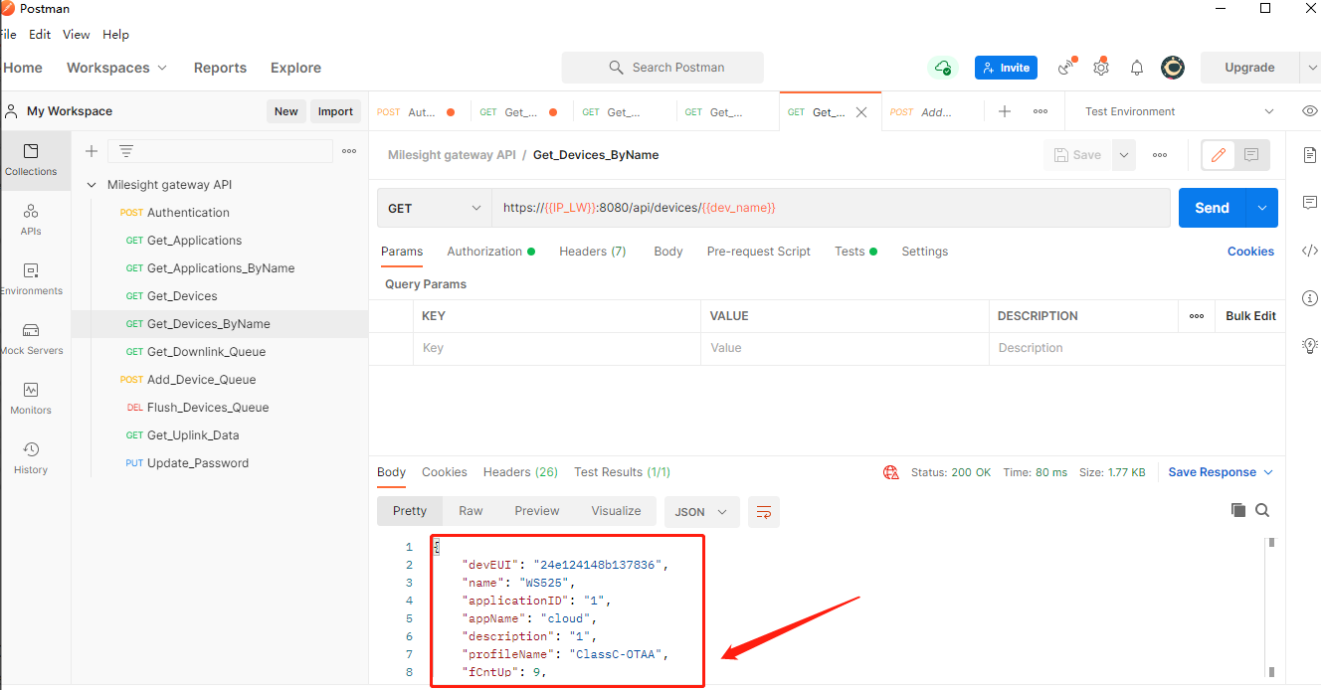Click the request comment mode icon

1251,155
